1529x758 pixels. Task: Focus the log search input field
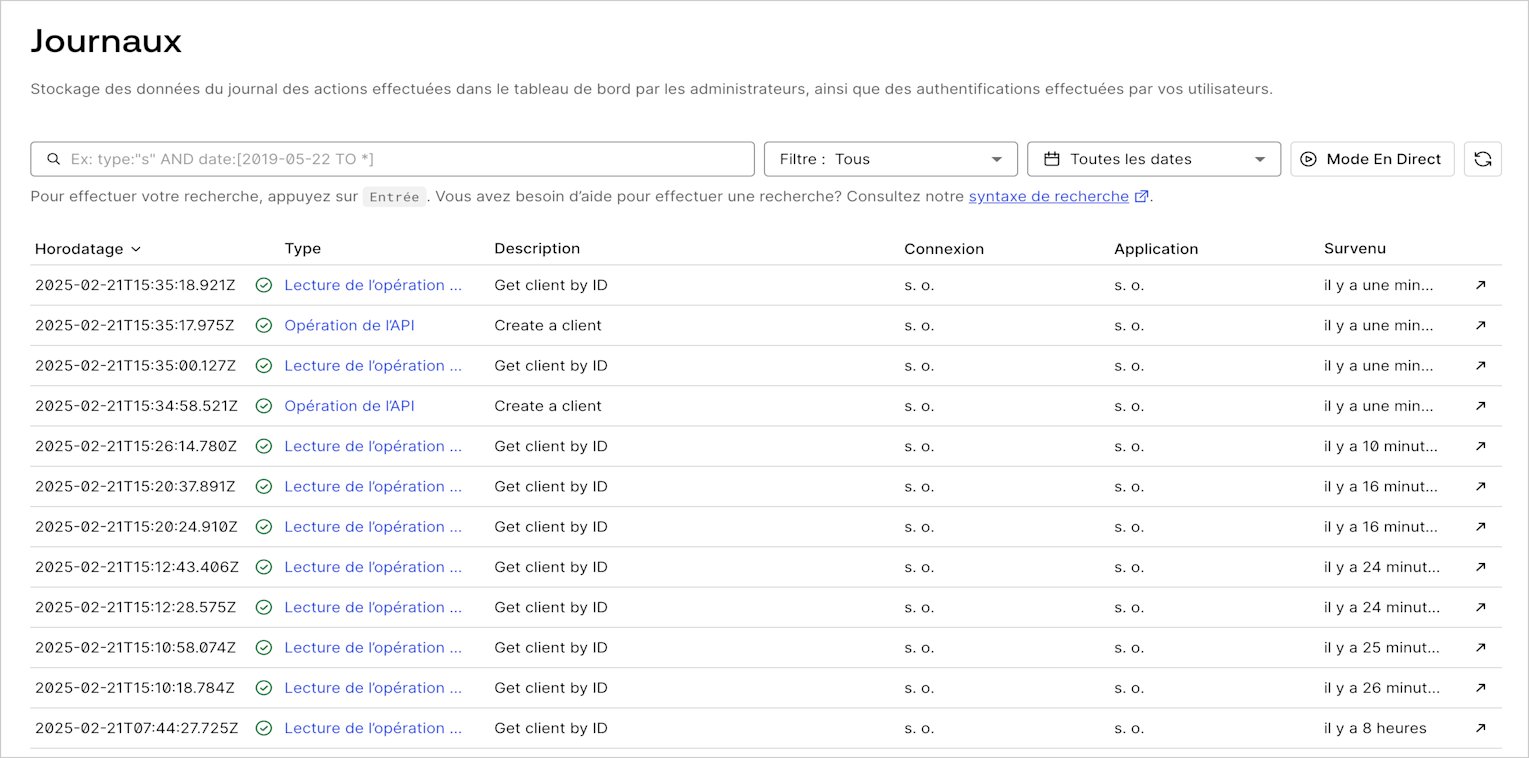click(393, 159)
